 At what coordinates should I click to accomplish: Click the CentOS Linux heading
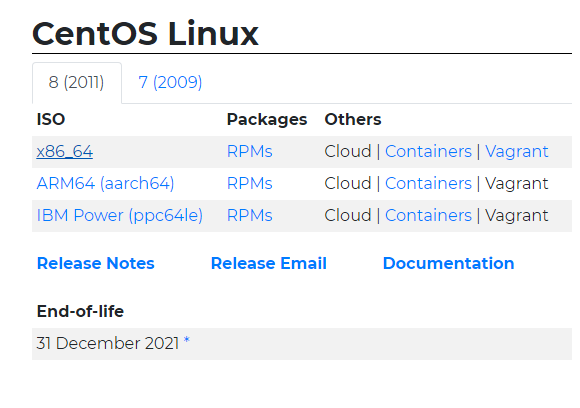(x=145, y=34)
